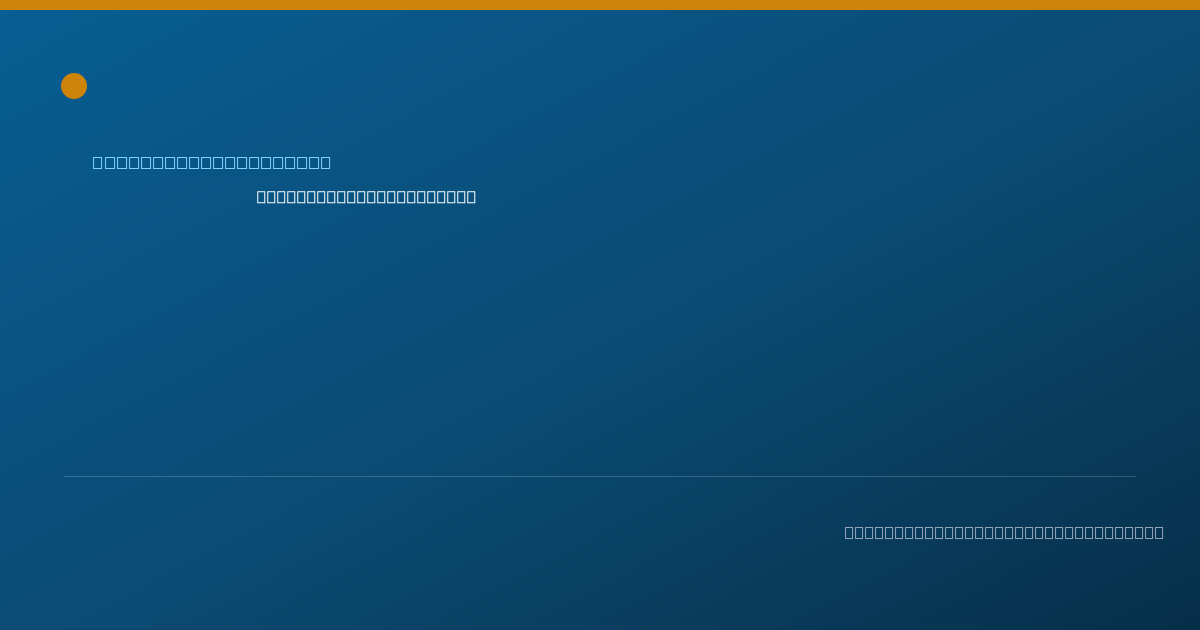Click the gray footer text line
Viewport: 1200px width, 630px height.
[1004, 533]
